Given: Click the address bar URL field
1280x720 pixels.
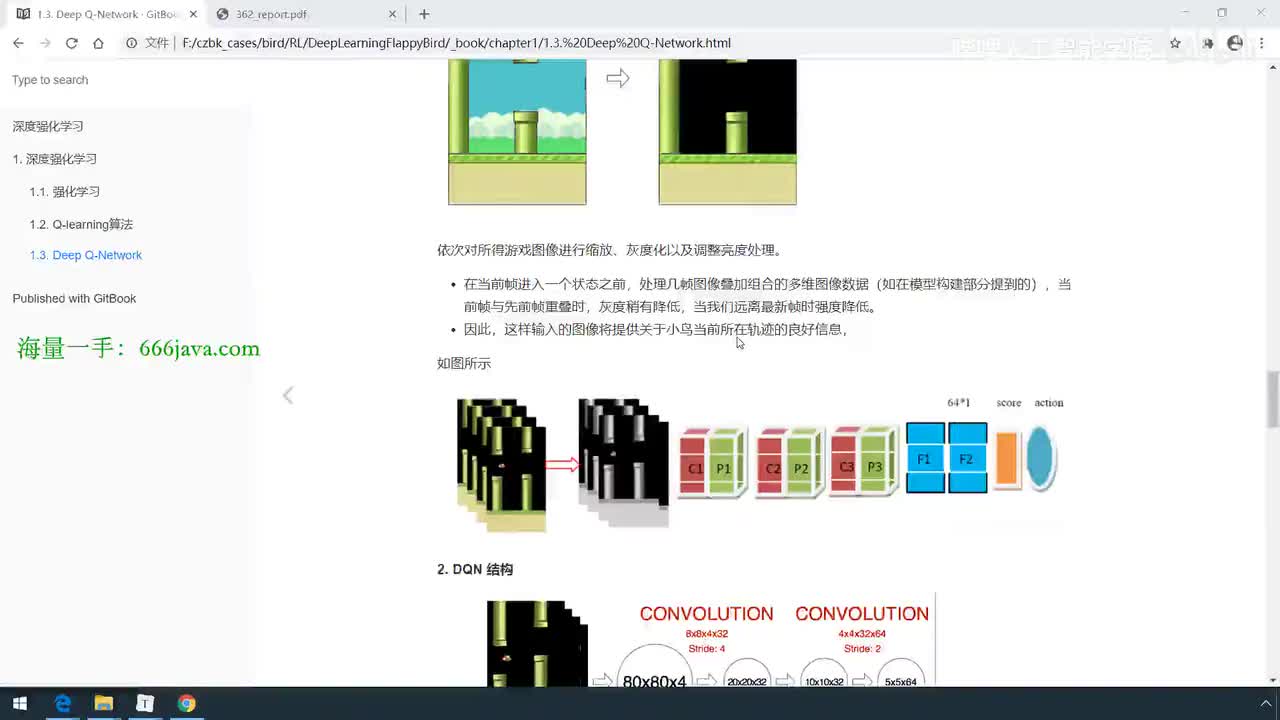Looking at the screenshot, I should point(640,43).
